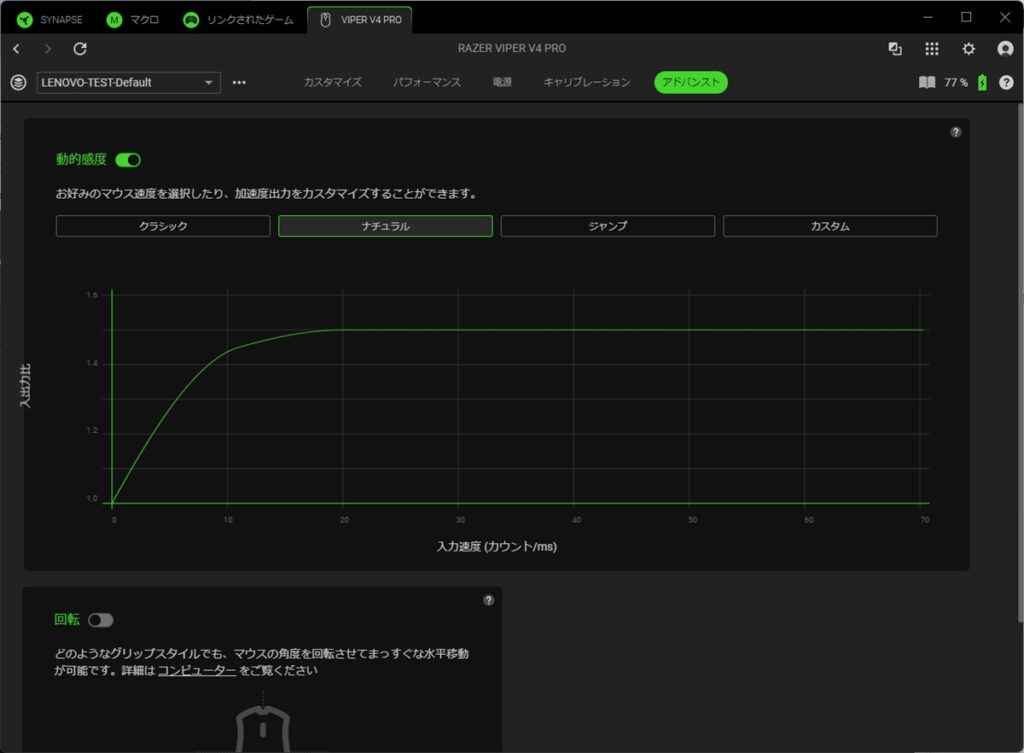Viewport: 1024px width, 753px height.
Task: Click help icon in dynamic sensitivity panel
Action: click(x=955, y=132)
